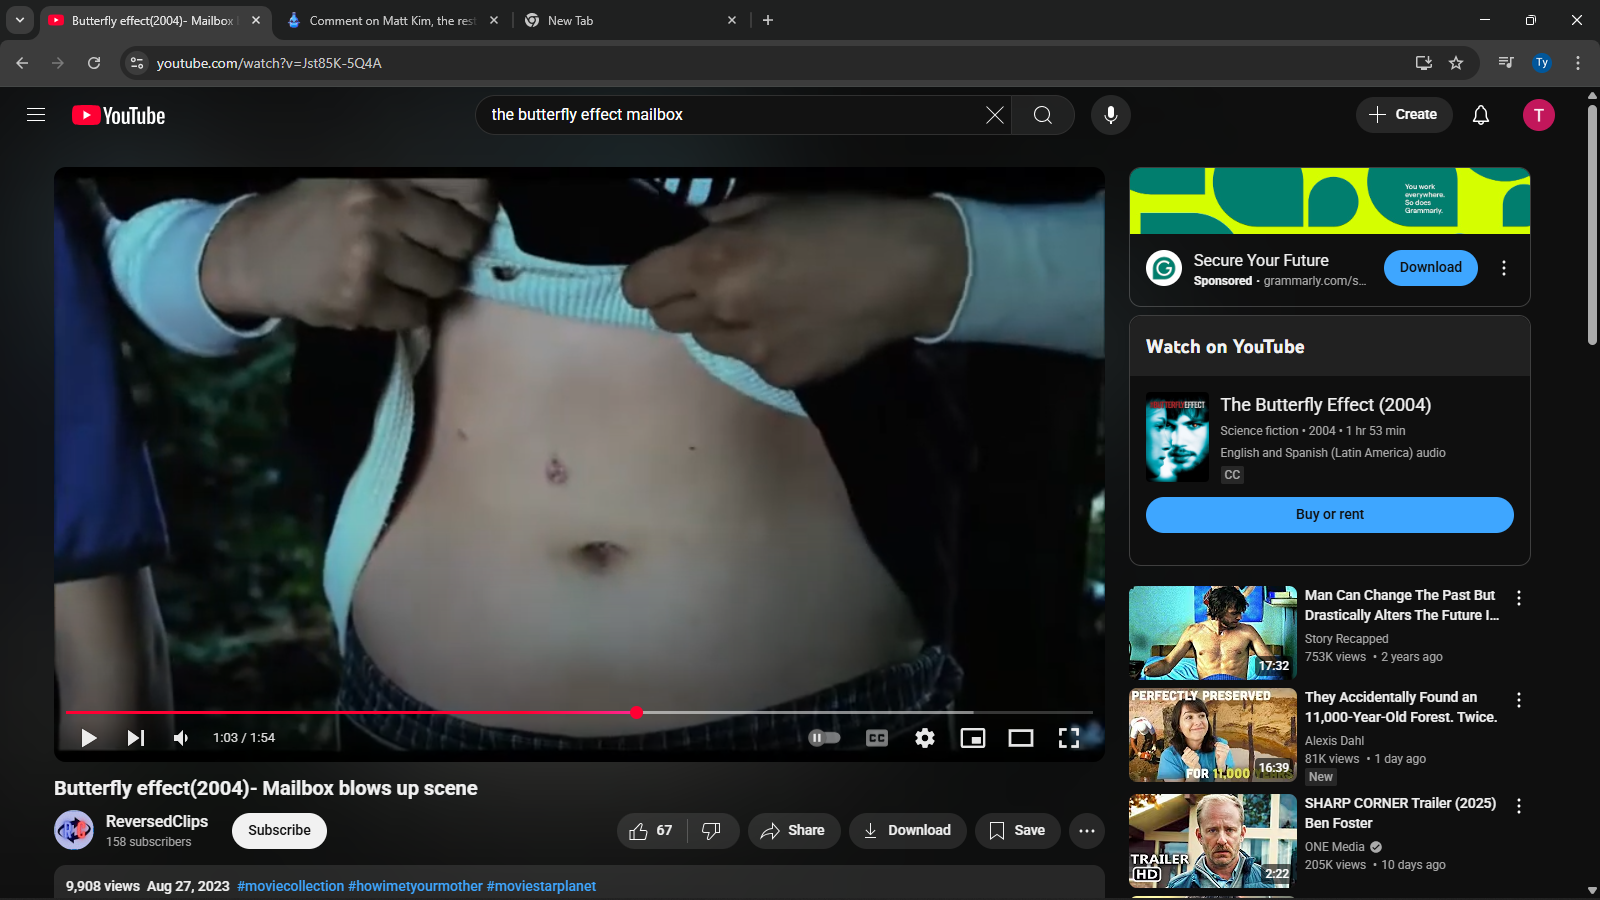Toggle the autoplay switch
The image size is (1600, 900).
tap(824, 738)
